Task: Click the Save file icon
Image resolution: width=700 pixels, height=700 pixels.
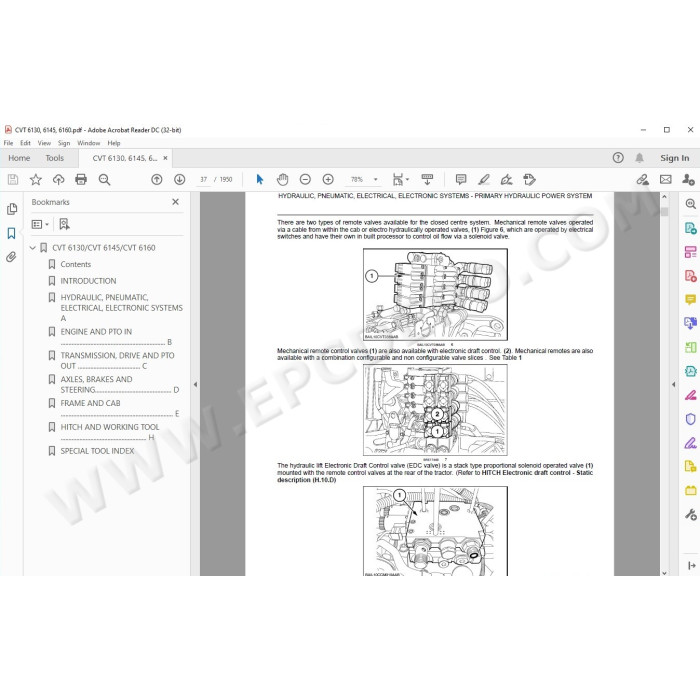Action: (13, 179)
